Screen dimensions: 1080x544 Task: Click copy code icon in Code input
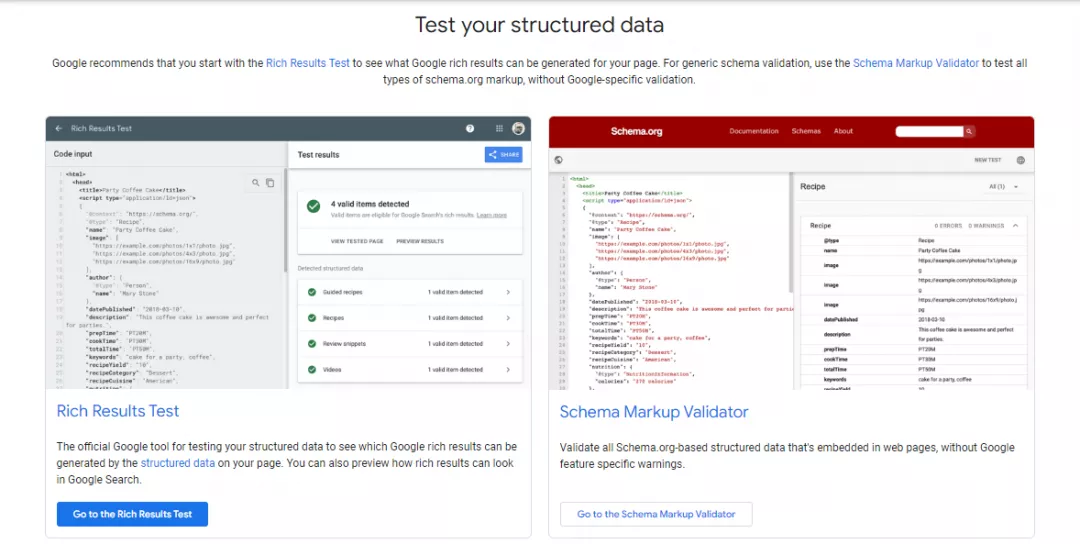pyautogui.click(x=270, y=182)
